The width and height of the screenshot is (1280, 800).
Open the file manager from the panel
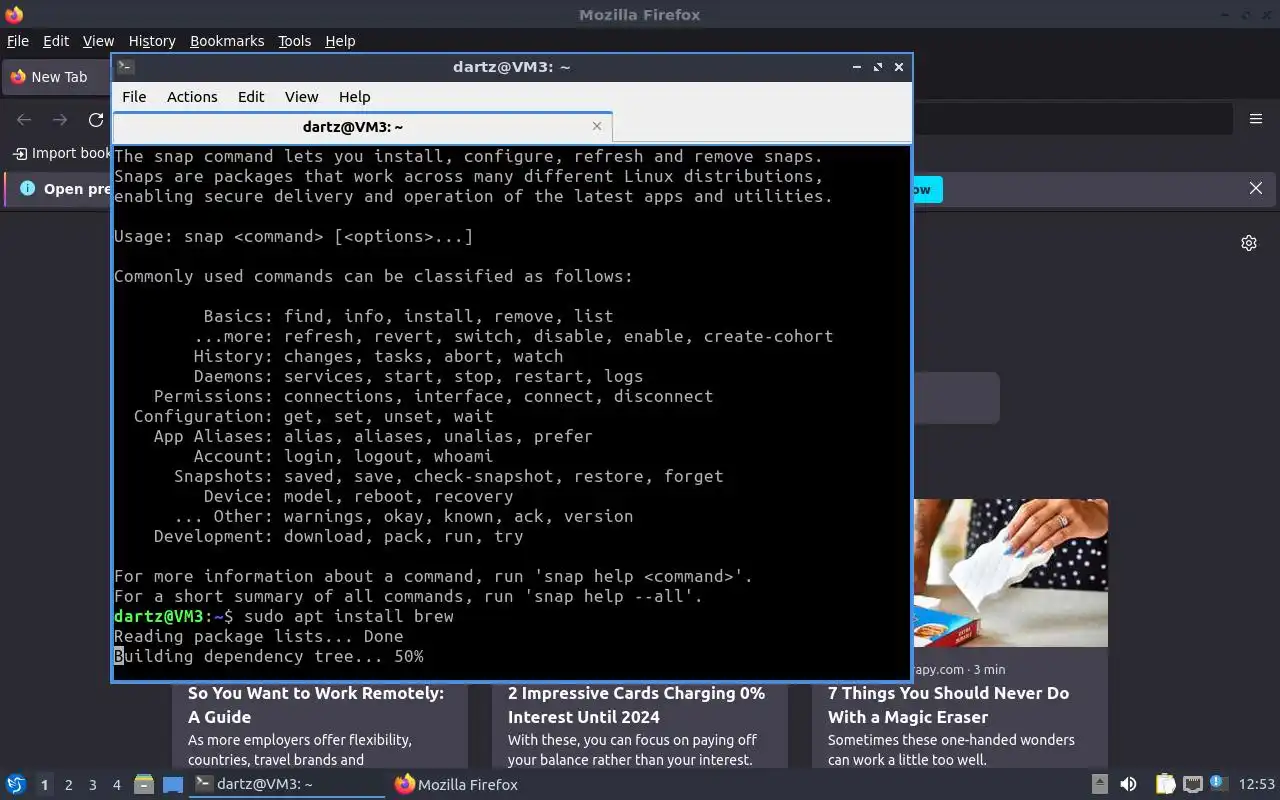point(144,785)
